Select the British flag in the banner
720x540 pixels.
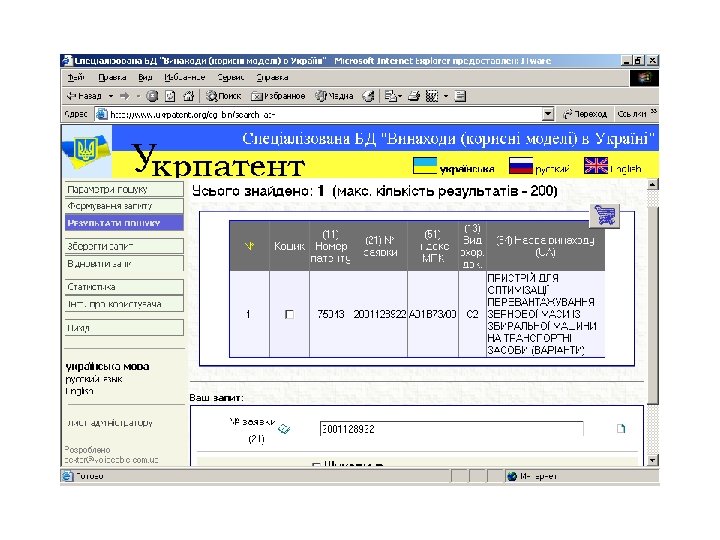tap(596, 166)
